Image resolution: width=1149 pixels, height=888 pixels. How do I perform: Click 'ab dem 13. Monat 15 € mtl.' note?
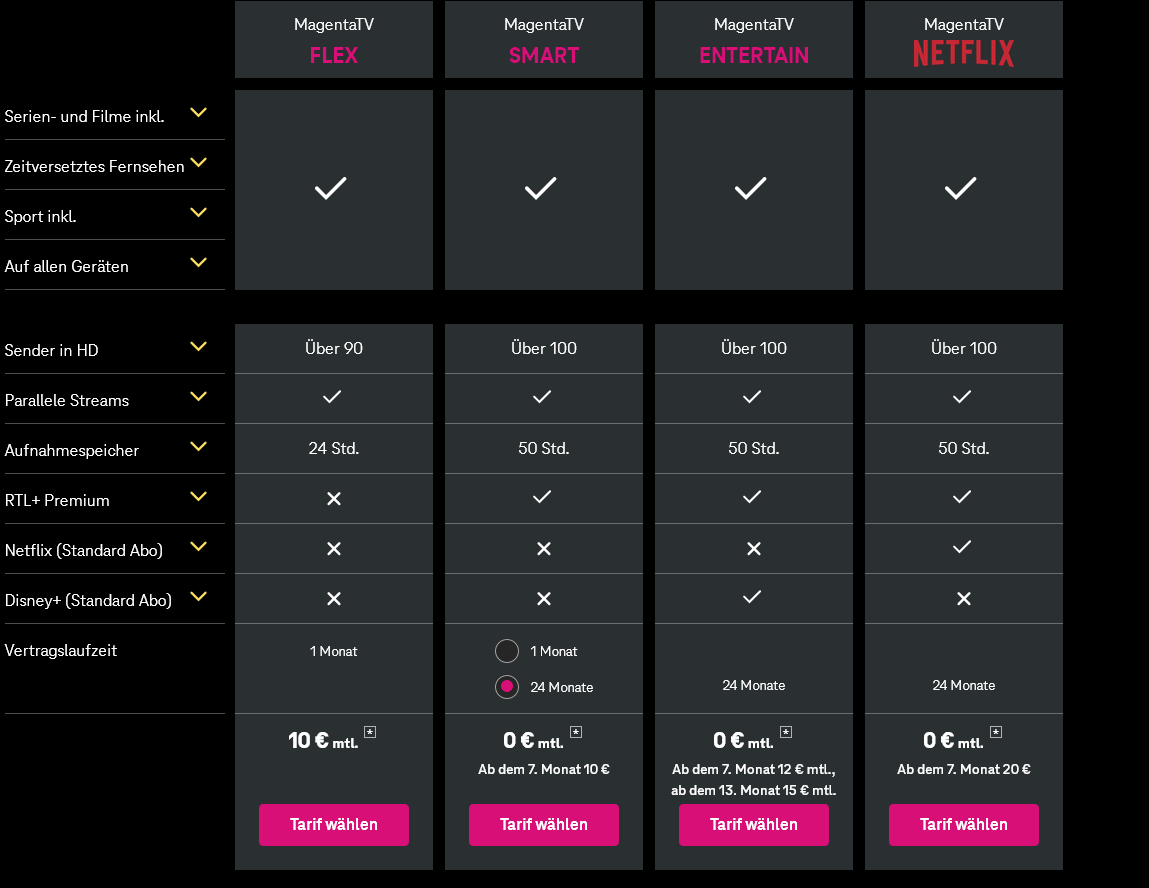(x=753, y=791)
